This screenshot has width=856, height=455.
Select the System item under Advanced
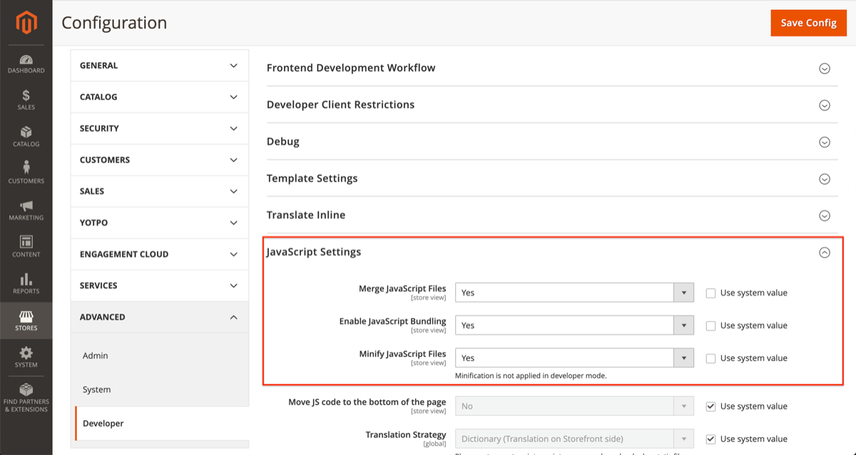[x=97, y=389]
